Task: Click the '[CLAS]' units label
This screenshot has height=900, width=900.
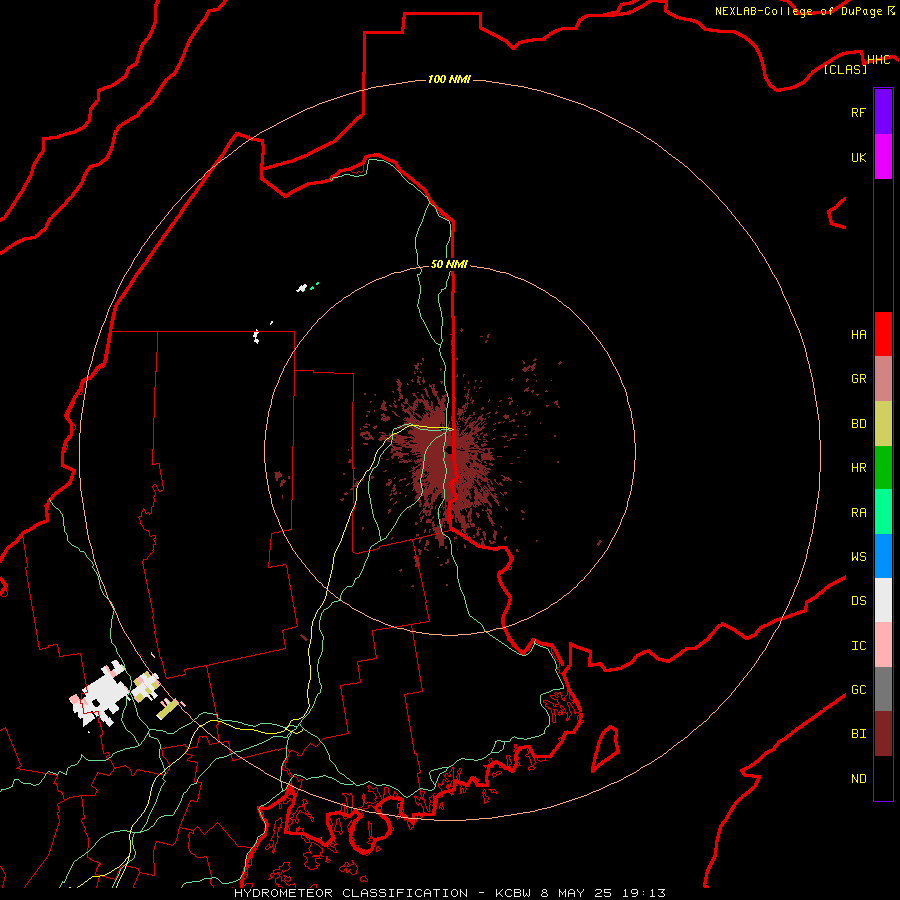Action: pyautogui.click(x=845, y=69)
